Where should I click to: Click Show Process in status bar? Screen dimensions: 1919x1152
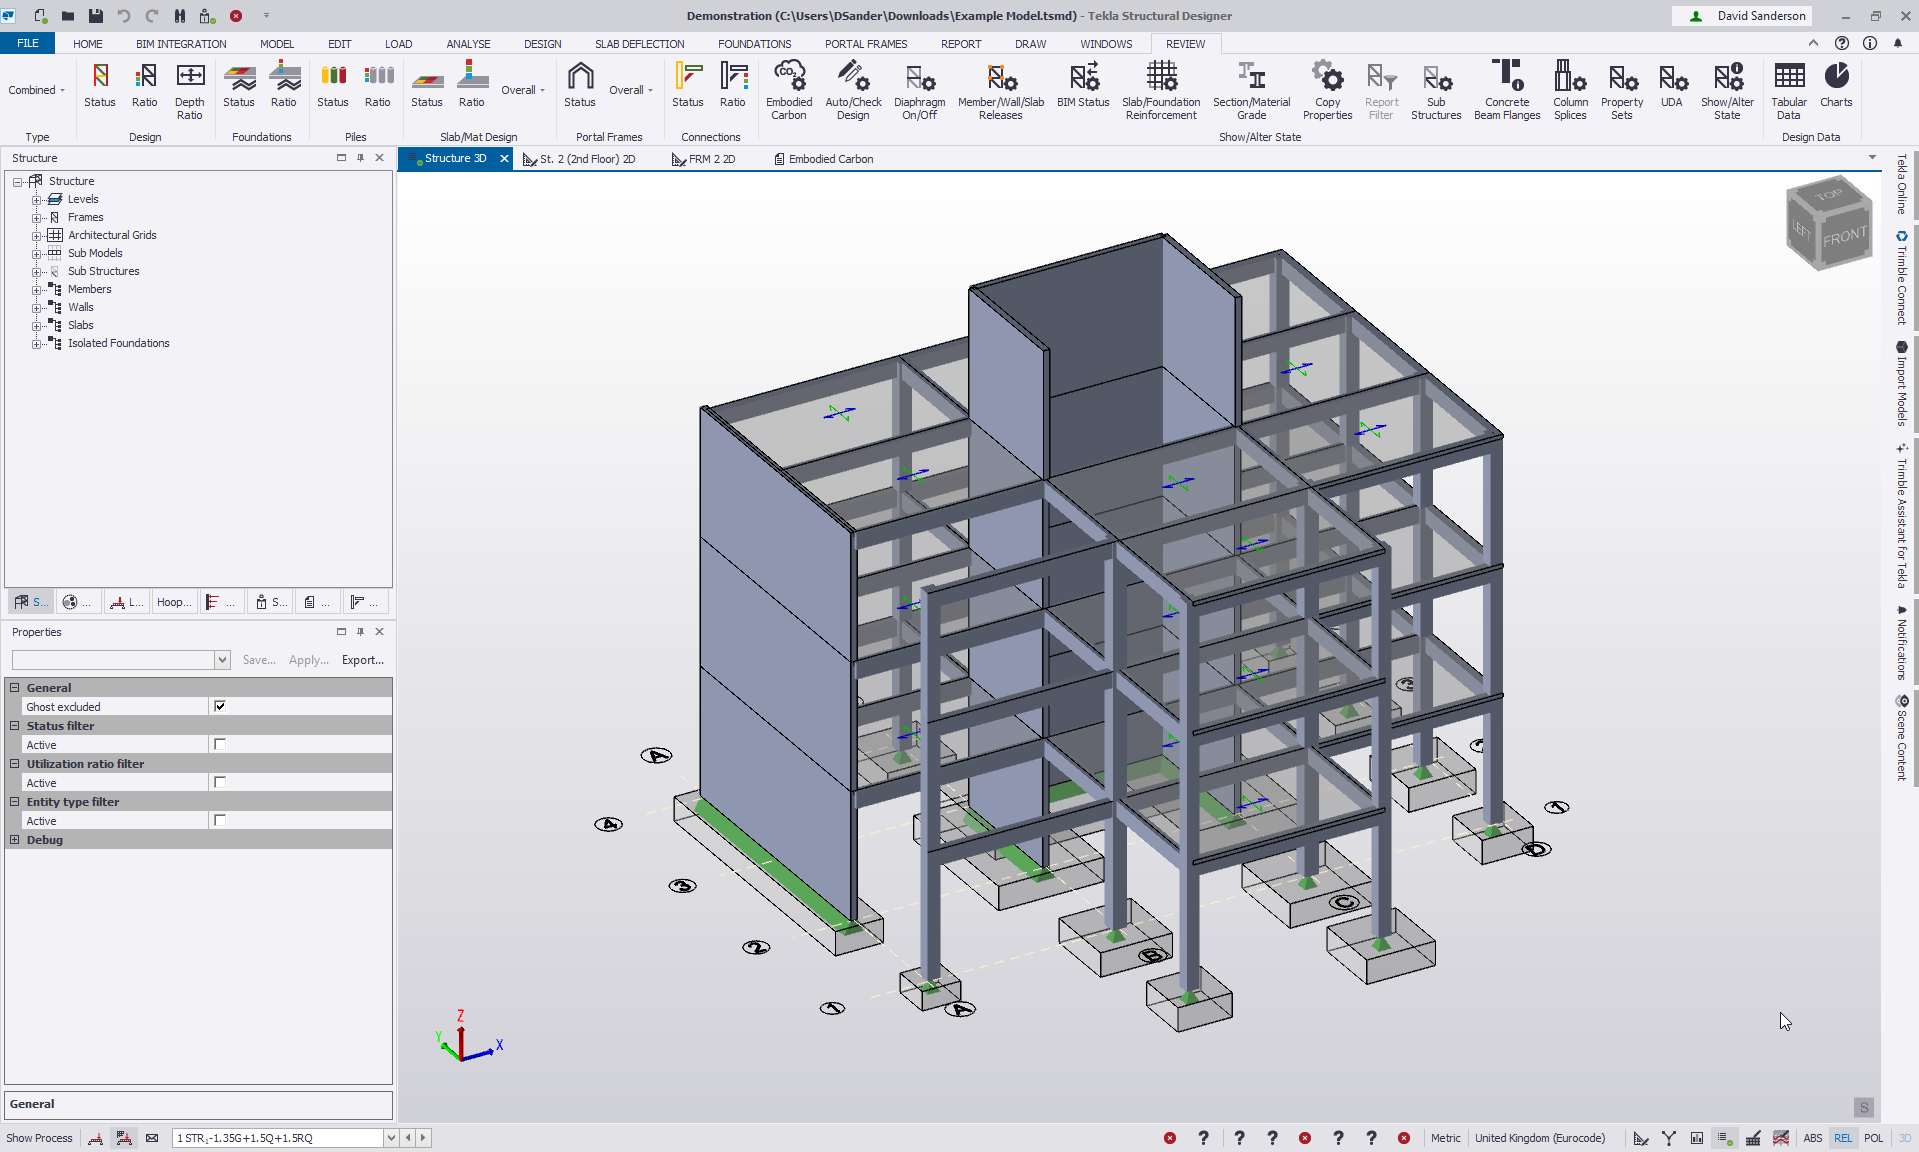coord(39,1138)
